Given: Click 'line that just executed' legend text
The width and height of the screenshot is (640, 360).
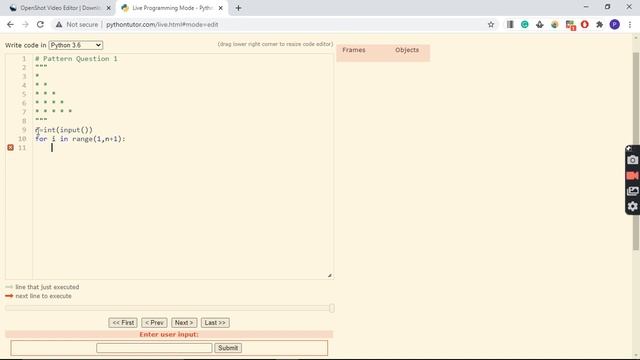Looking at the screenshot, I should [47, 287].
